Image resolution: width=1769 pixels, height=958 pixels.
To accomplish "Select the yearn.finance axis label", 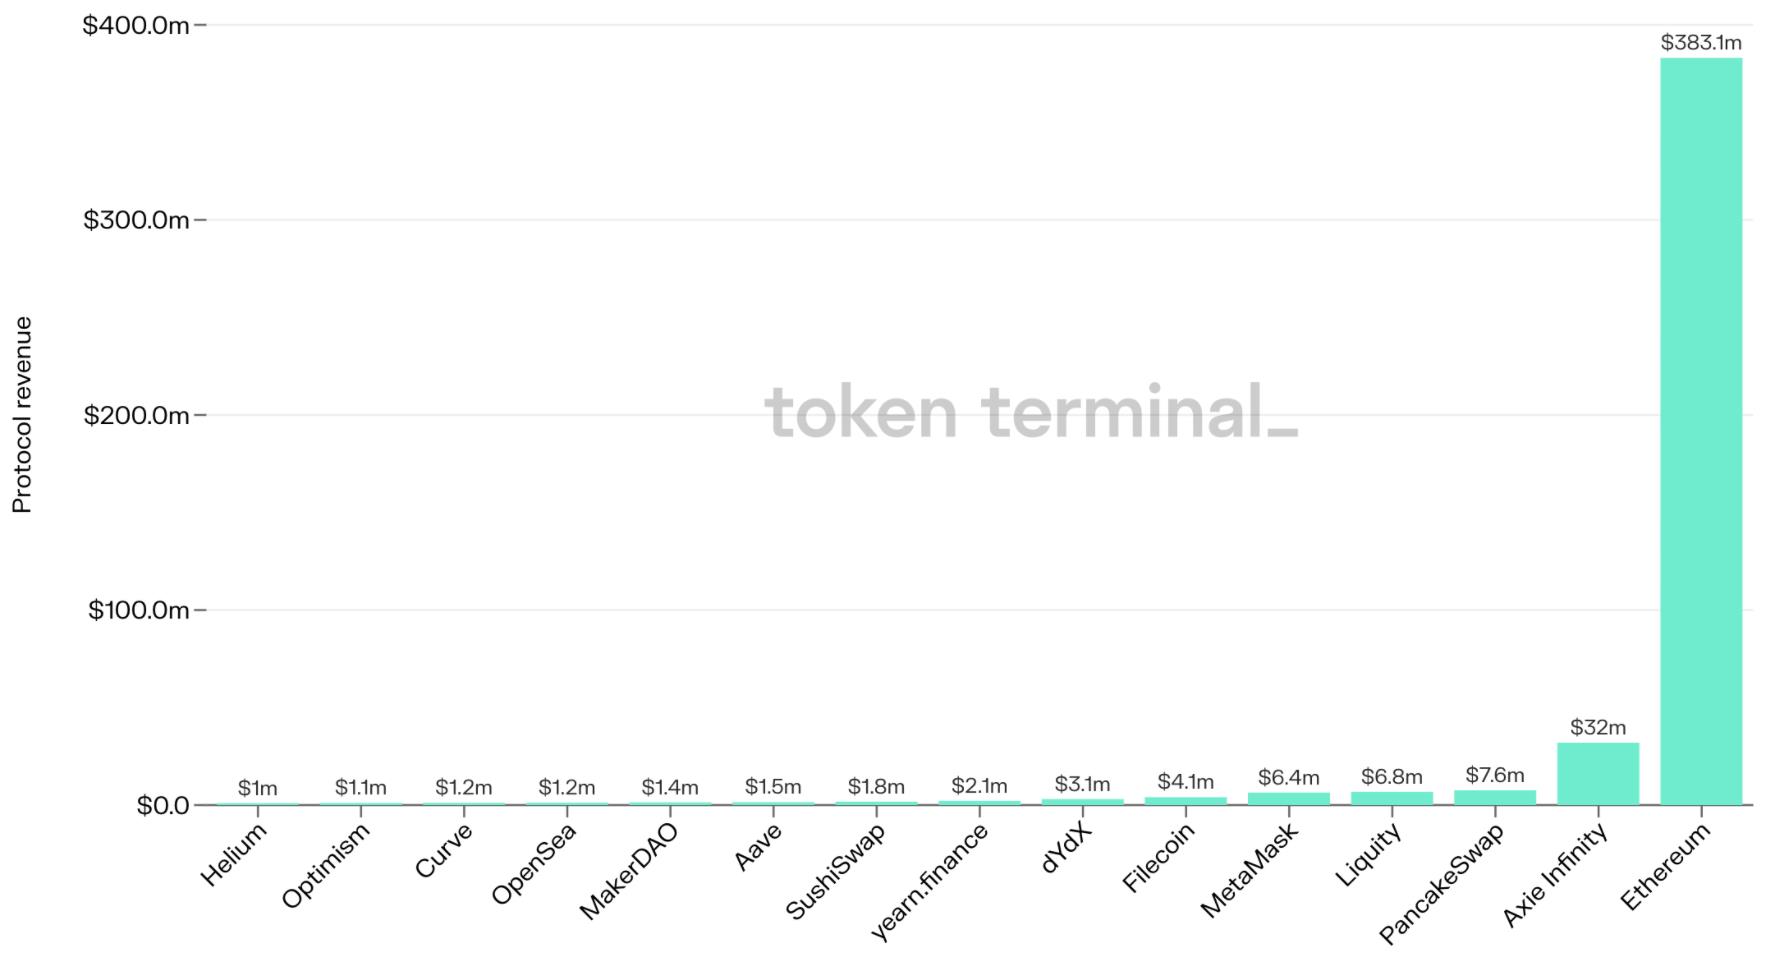I will click(x=930, y=882).
